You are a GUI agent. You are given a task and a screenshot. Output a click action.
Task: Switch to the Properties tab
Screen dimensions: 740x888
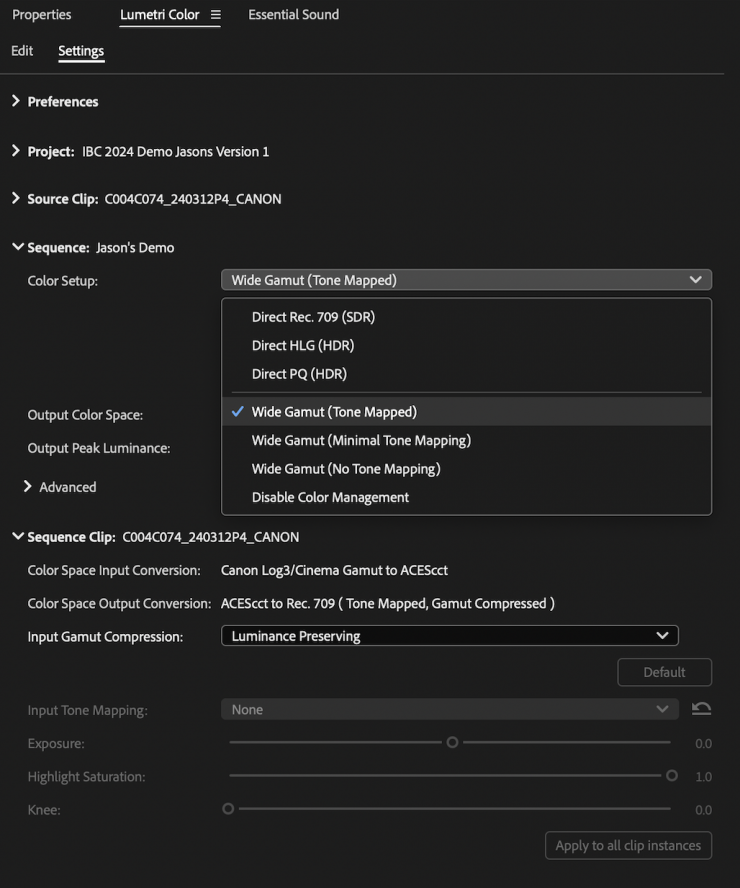tap(41, 15)
